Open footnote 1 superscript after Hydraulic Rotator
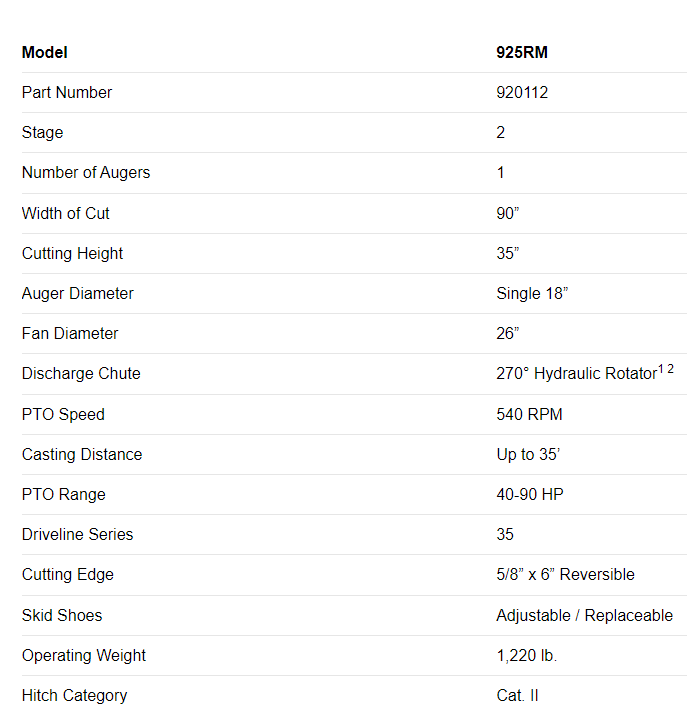The image size is (687, 711). 661,370
